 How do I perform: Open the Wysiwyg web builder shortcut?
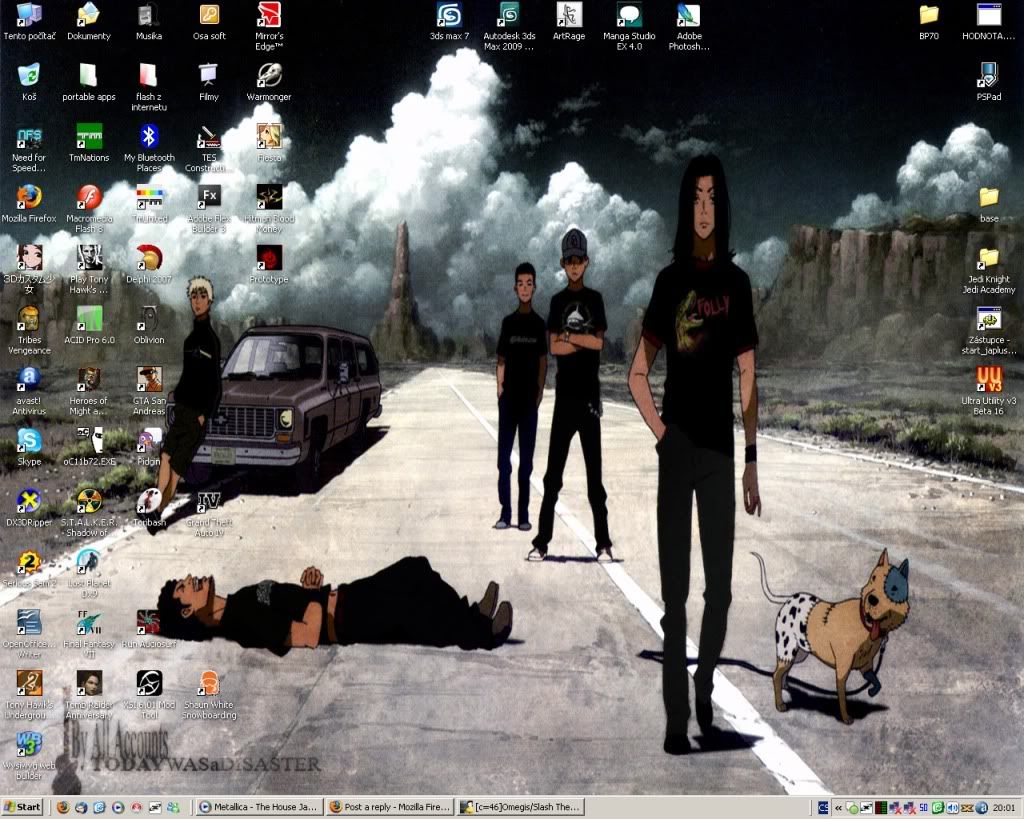click(29, 756)
